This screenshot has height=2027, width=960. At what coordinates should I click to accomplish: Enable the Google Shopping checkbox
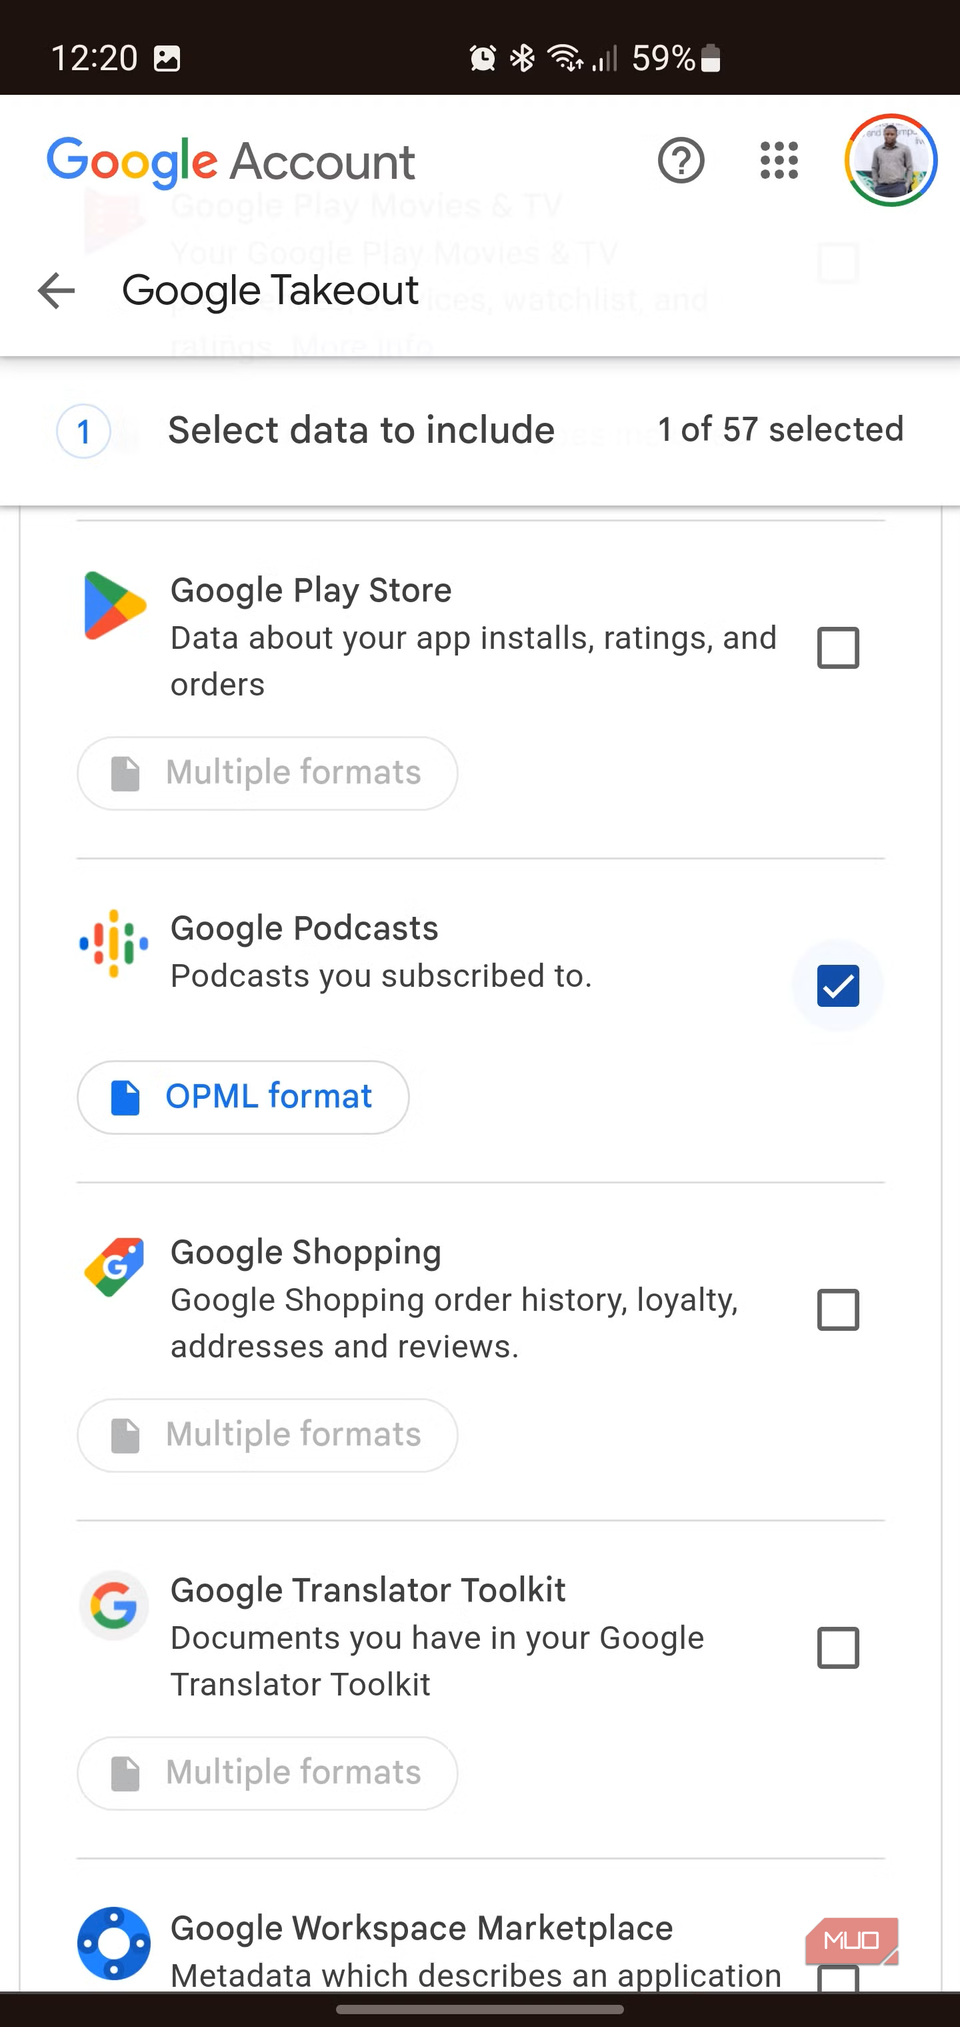(838, 1310)
